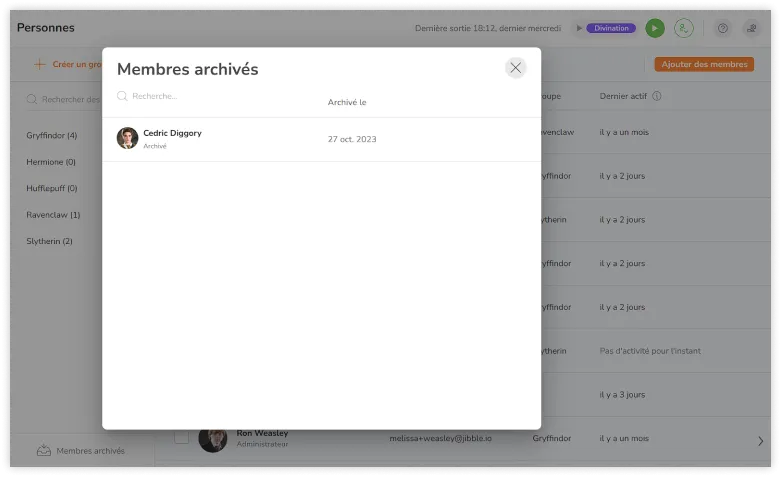Screen dimensions: 781x477
Task: Click the plus icon for creating group
Action: point(40,64)
